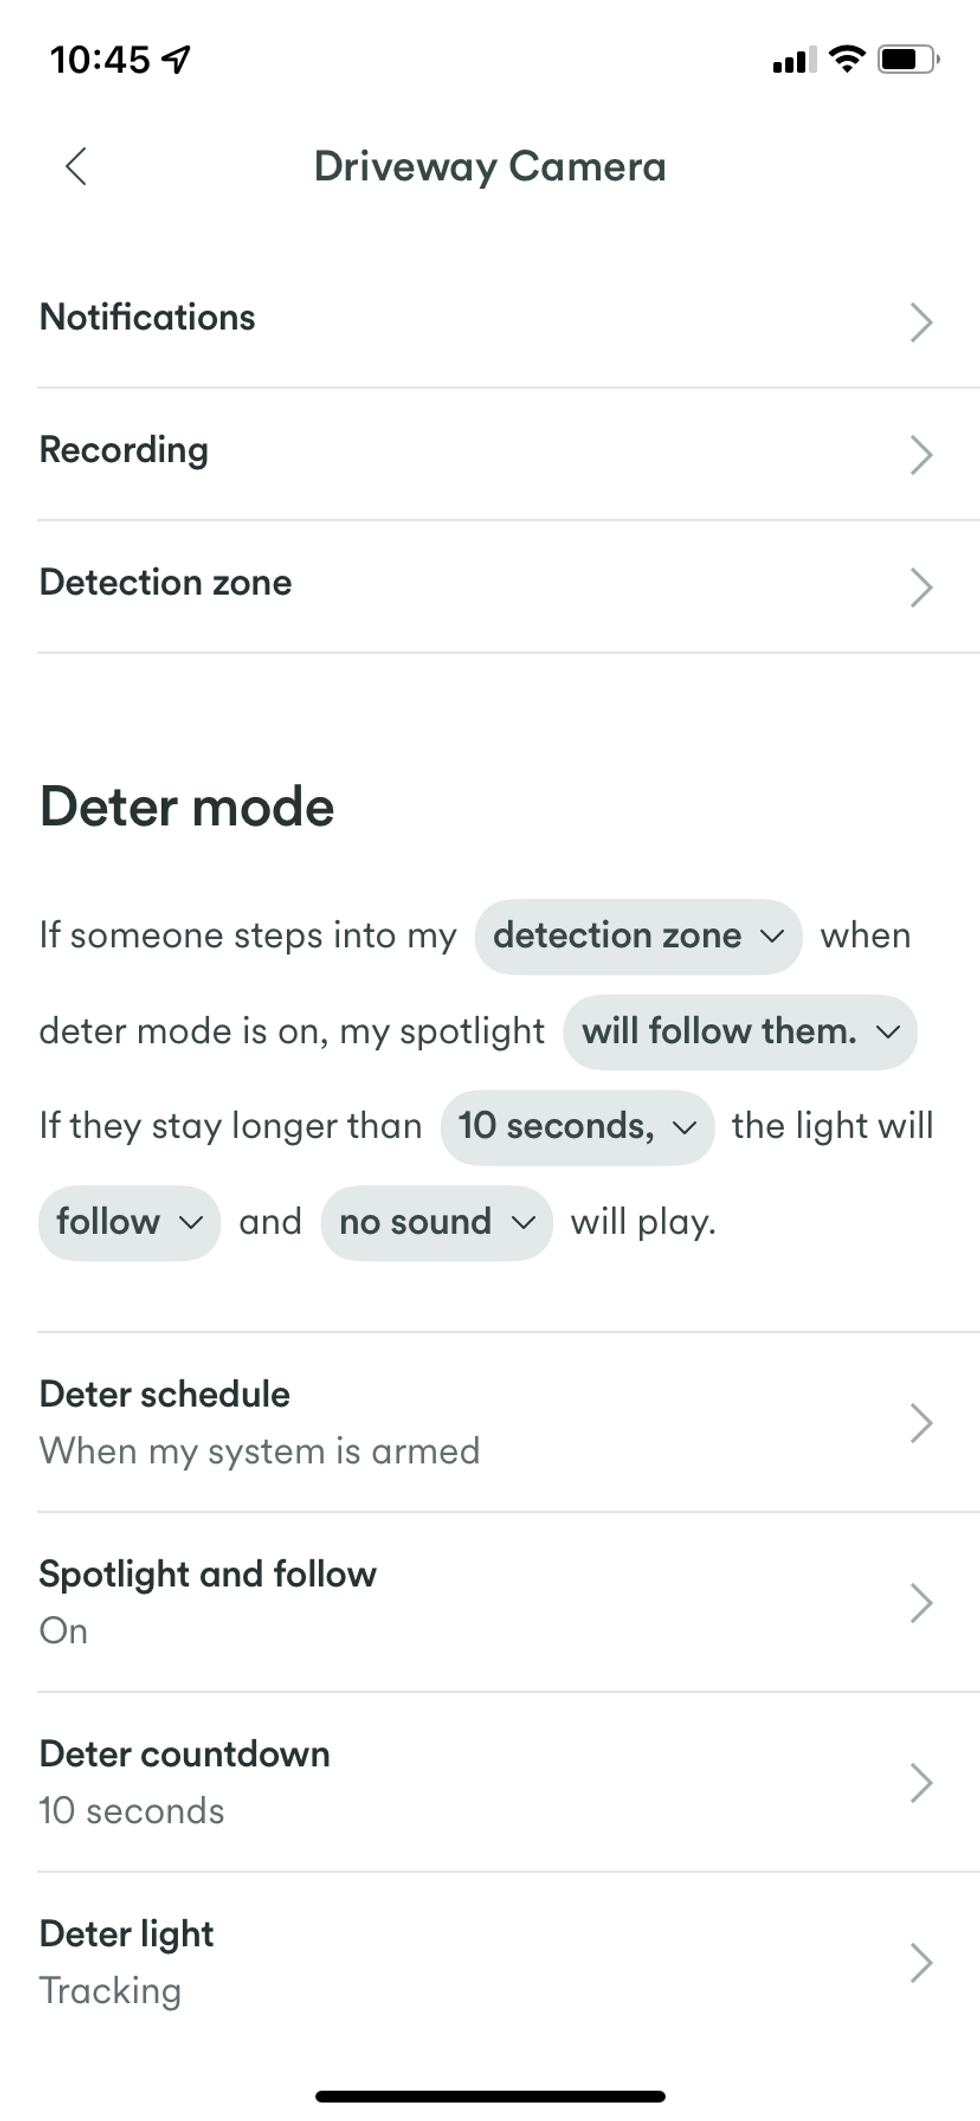This screenshot has height=2121, width=980.
Task: Open the 'follow' light behavior dropdown
Action: coord(128,1222)
